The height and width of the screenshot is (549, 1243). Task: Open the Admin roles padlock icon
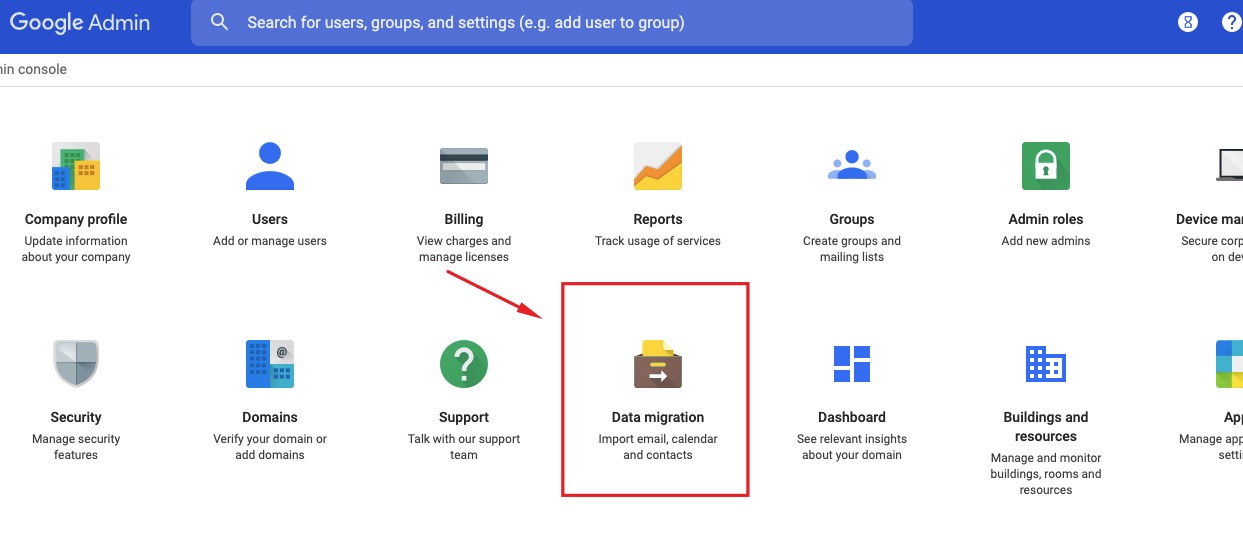tap(1046, 166)
